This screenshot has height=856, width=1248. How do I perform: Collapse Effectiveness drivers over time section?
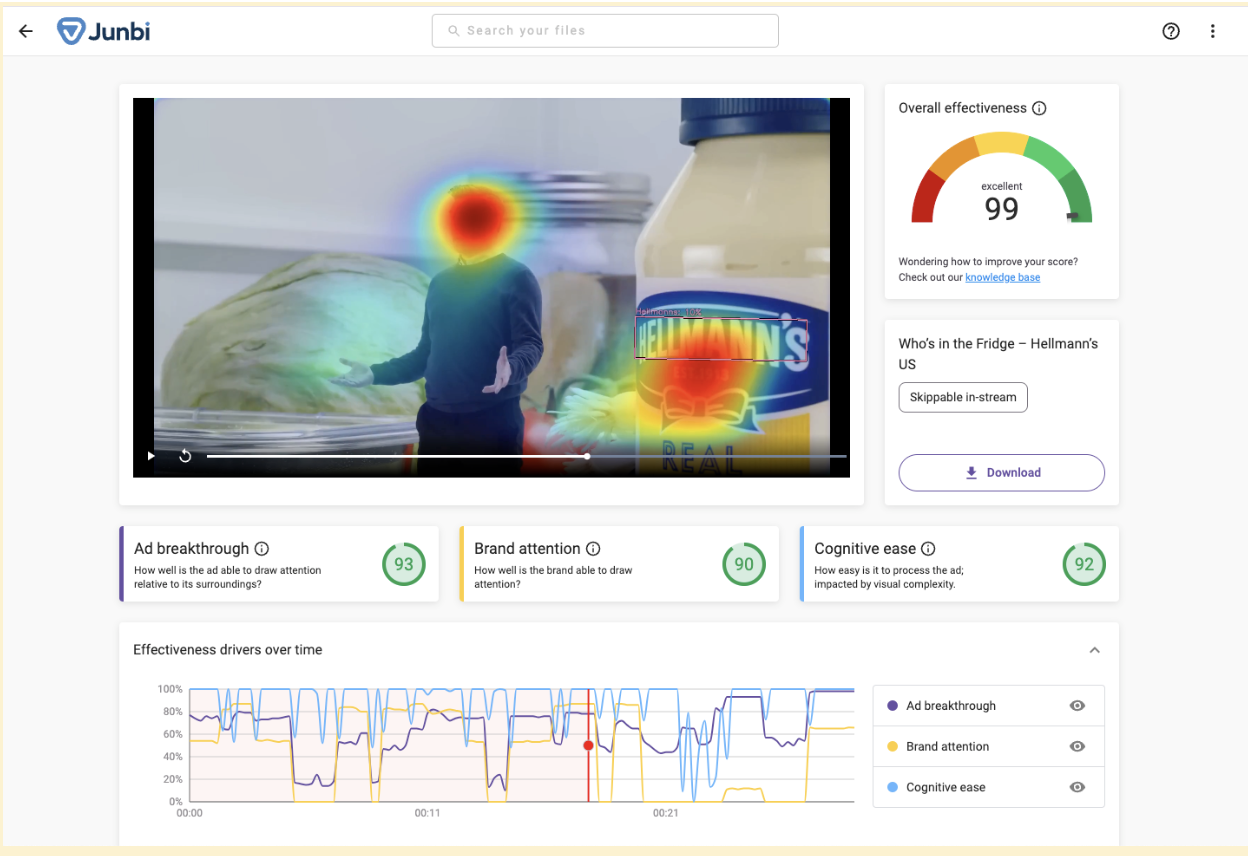tap(1094, 650)
